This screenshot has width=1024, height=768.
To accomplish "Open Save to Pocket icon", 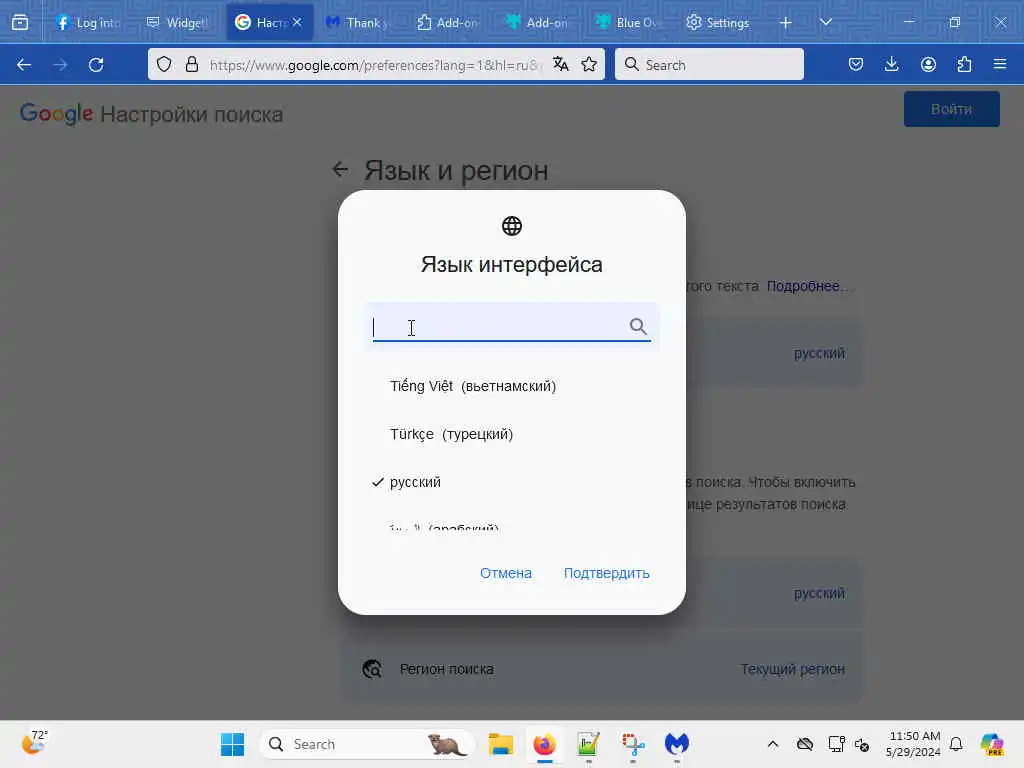I will point(856,64).
